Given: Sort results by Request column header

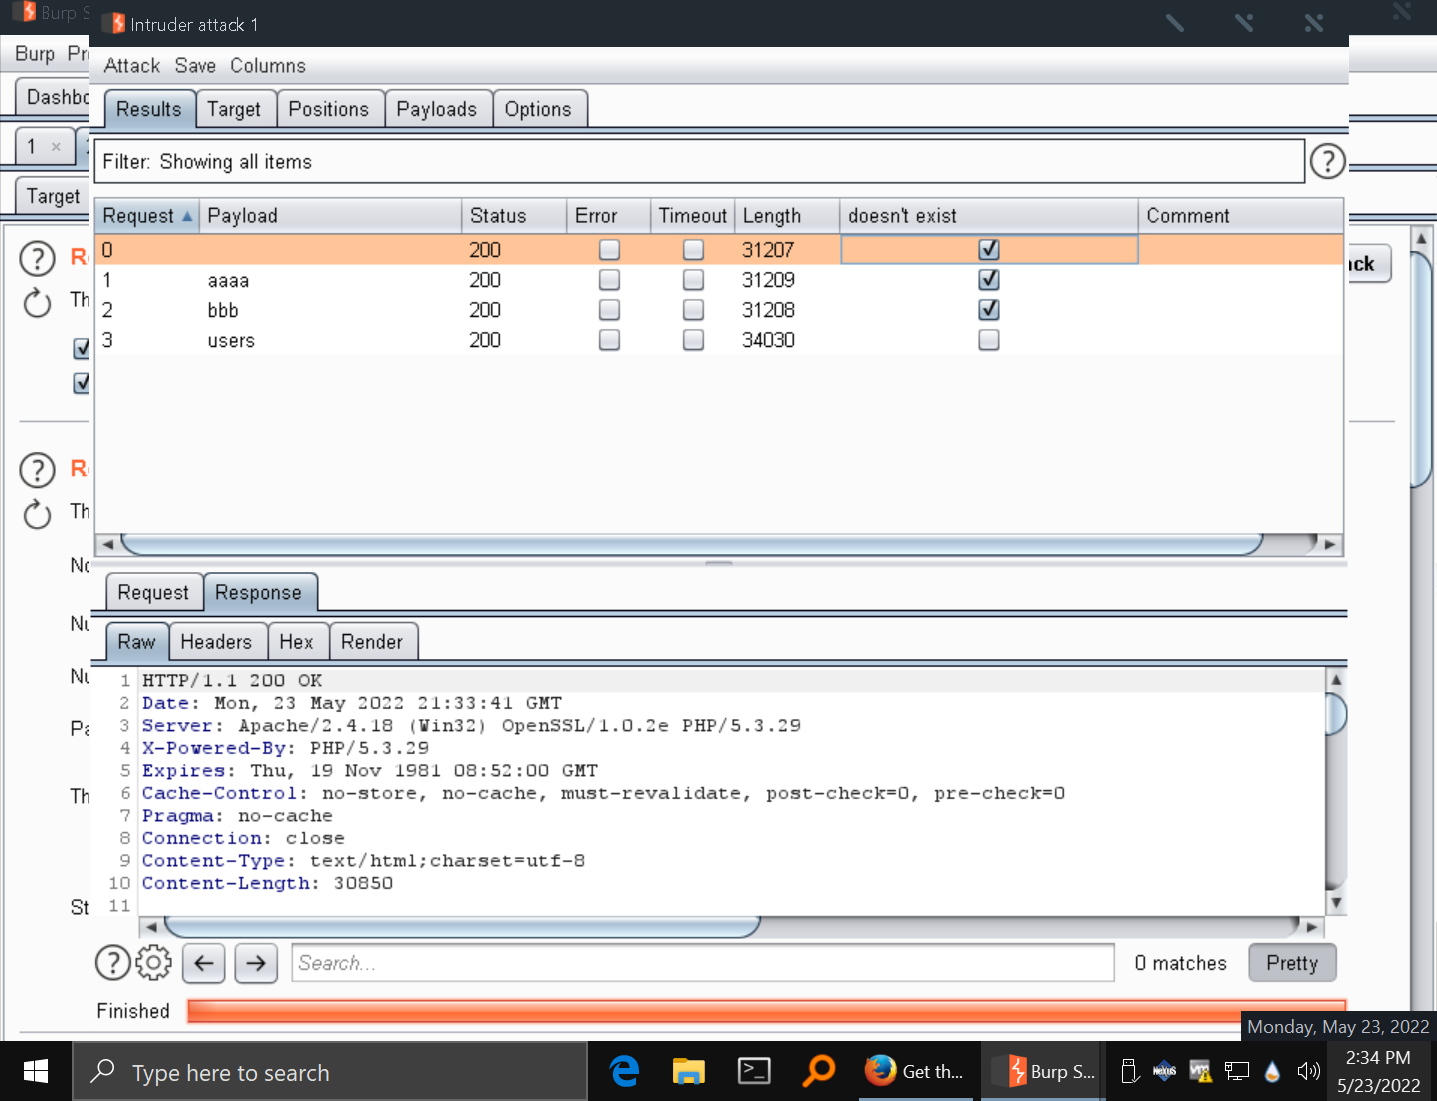Looking at the screenshot, I should click(147, 216).
